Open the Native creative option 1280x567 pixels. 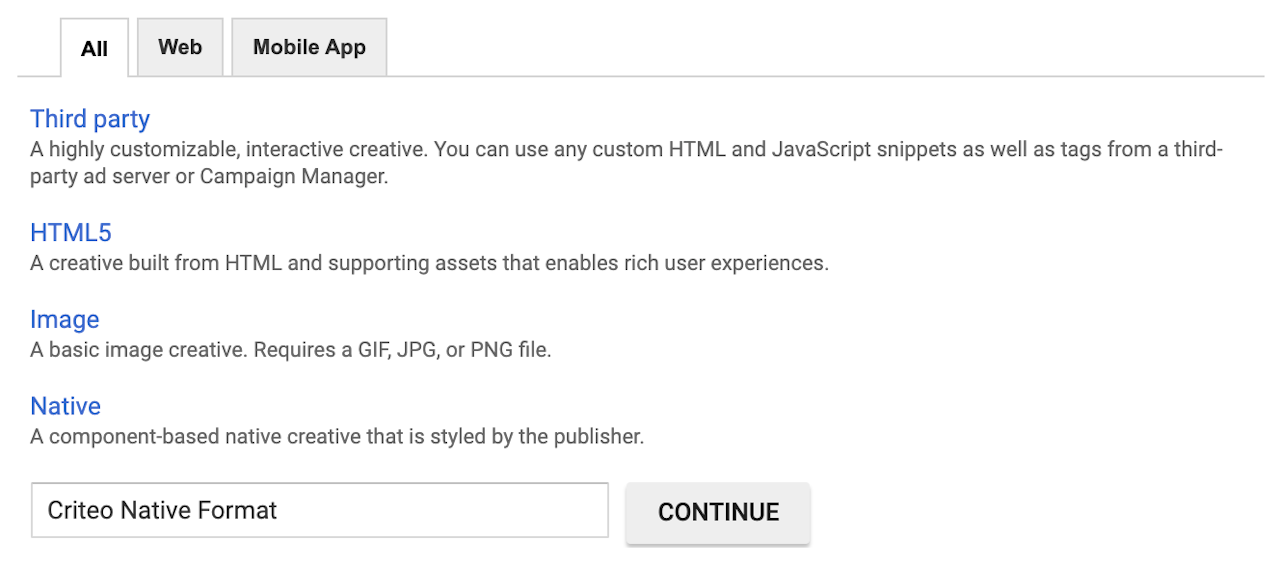coord(65,406)
